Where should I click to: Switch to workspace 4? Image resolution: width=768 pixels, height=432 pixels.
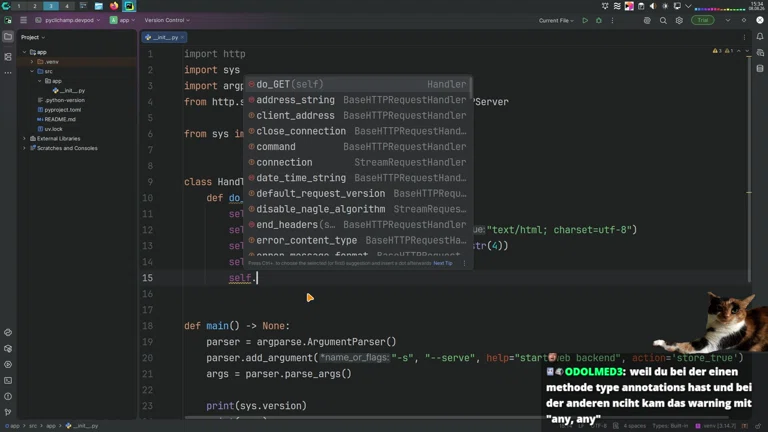tap(67, 6)
